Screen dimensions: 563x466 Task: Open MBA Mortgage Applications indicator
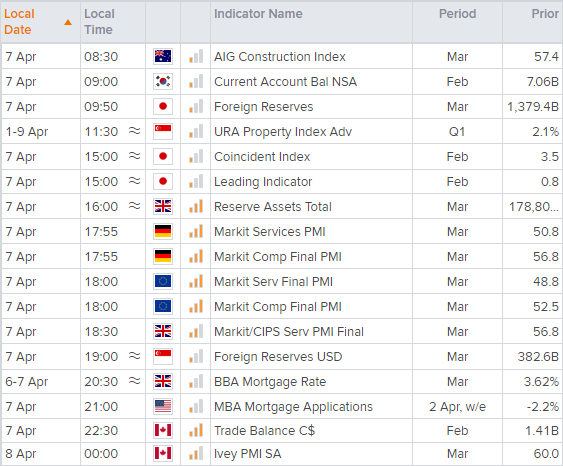coord(293,407)
